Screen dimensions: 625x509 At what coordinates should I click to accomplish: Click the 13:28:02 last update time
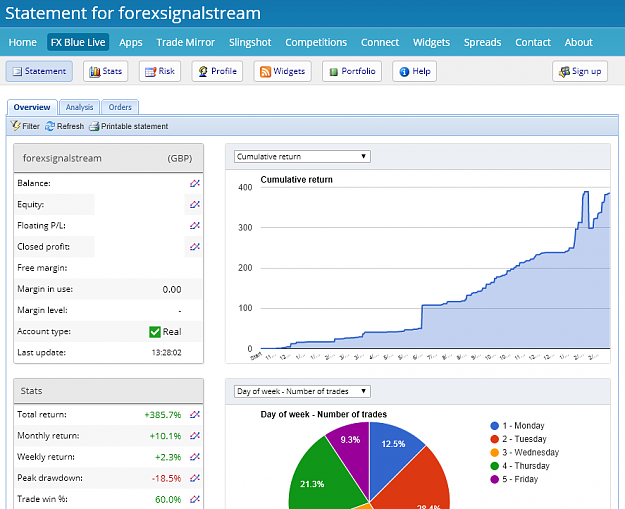[167, 352]
